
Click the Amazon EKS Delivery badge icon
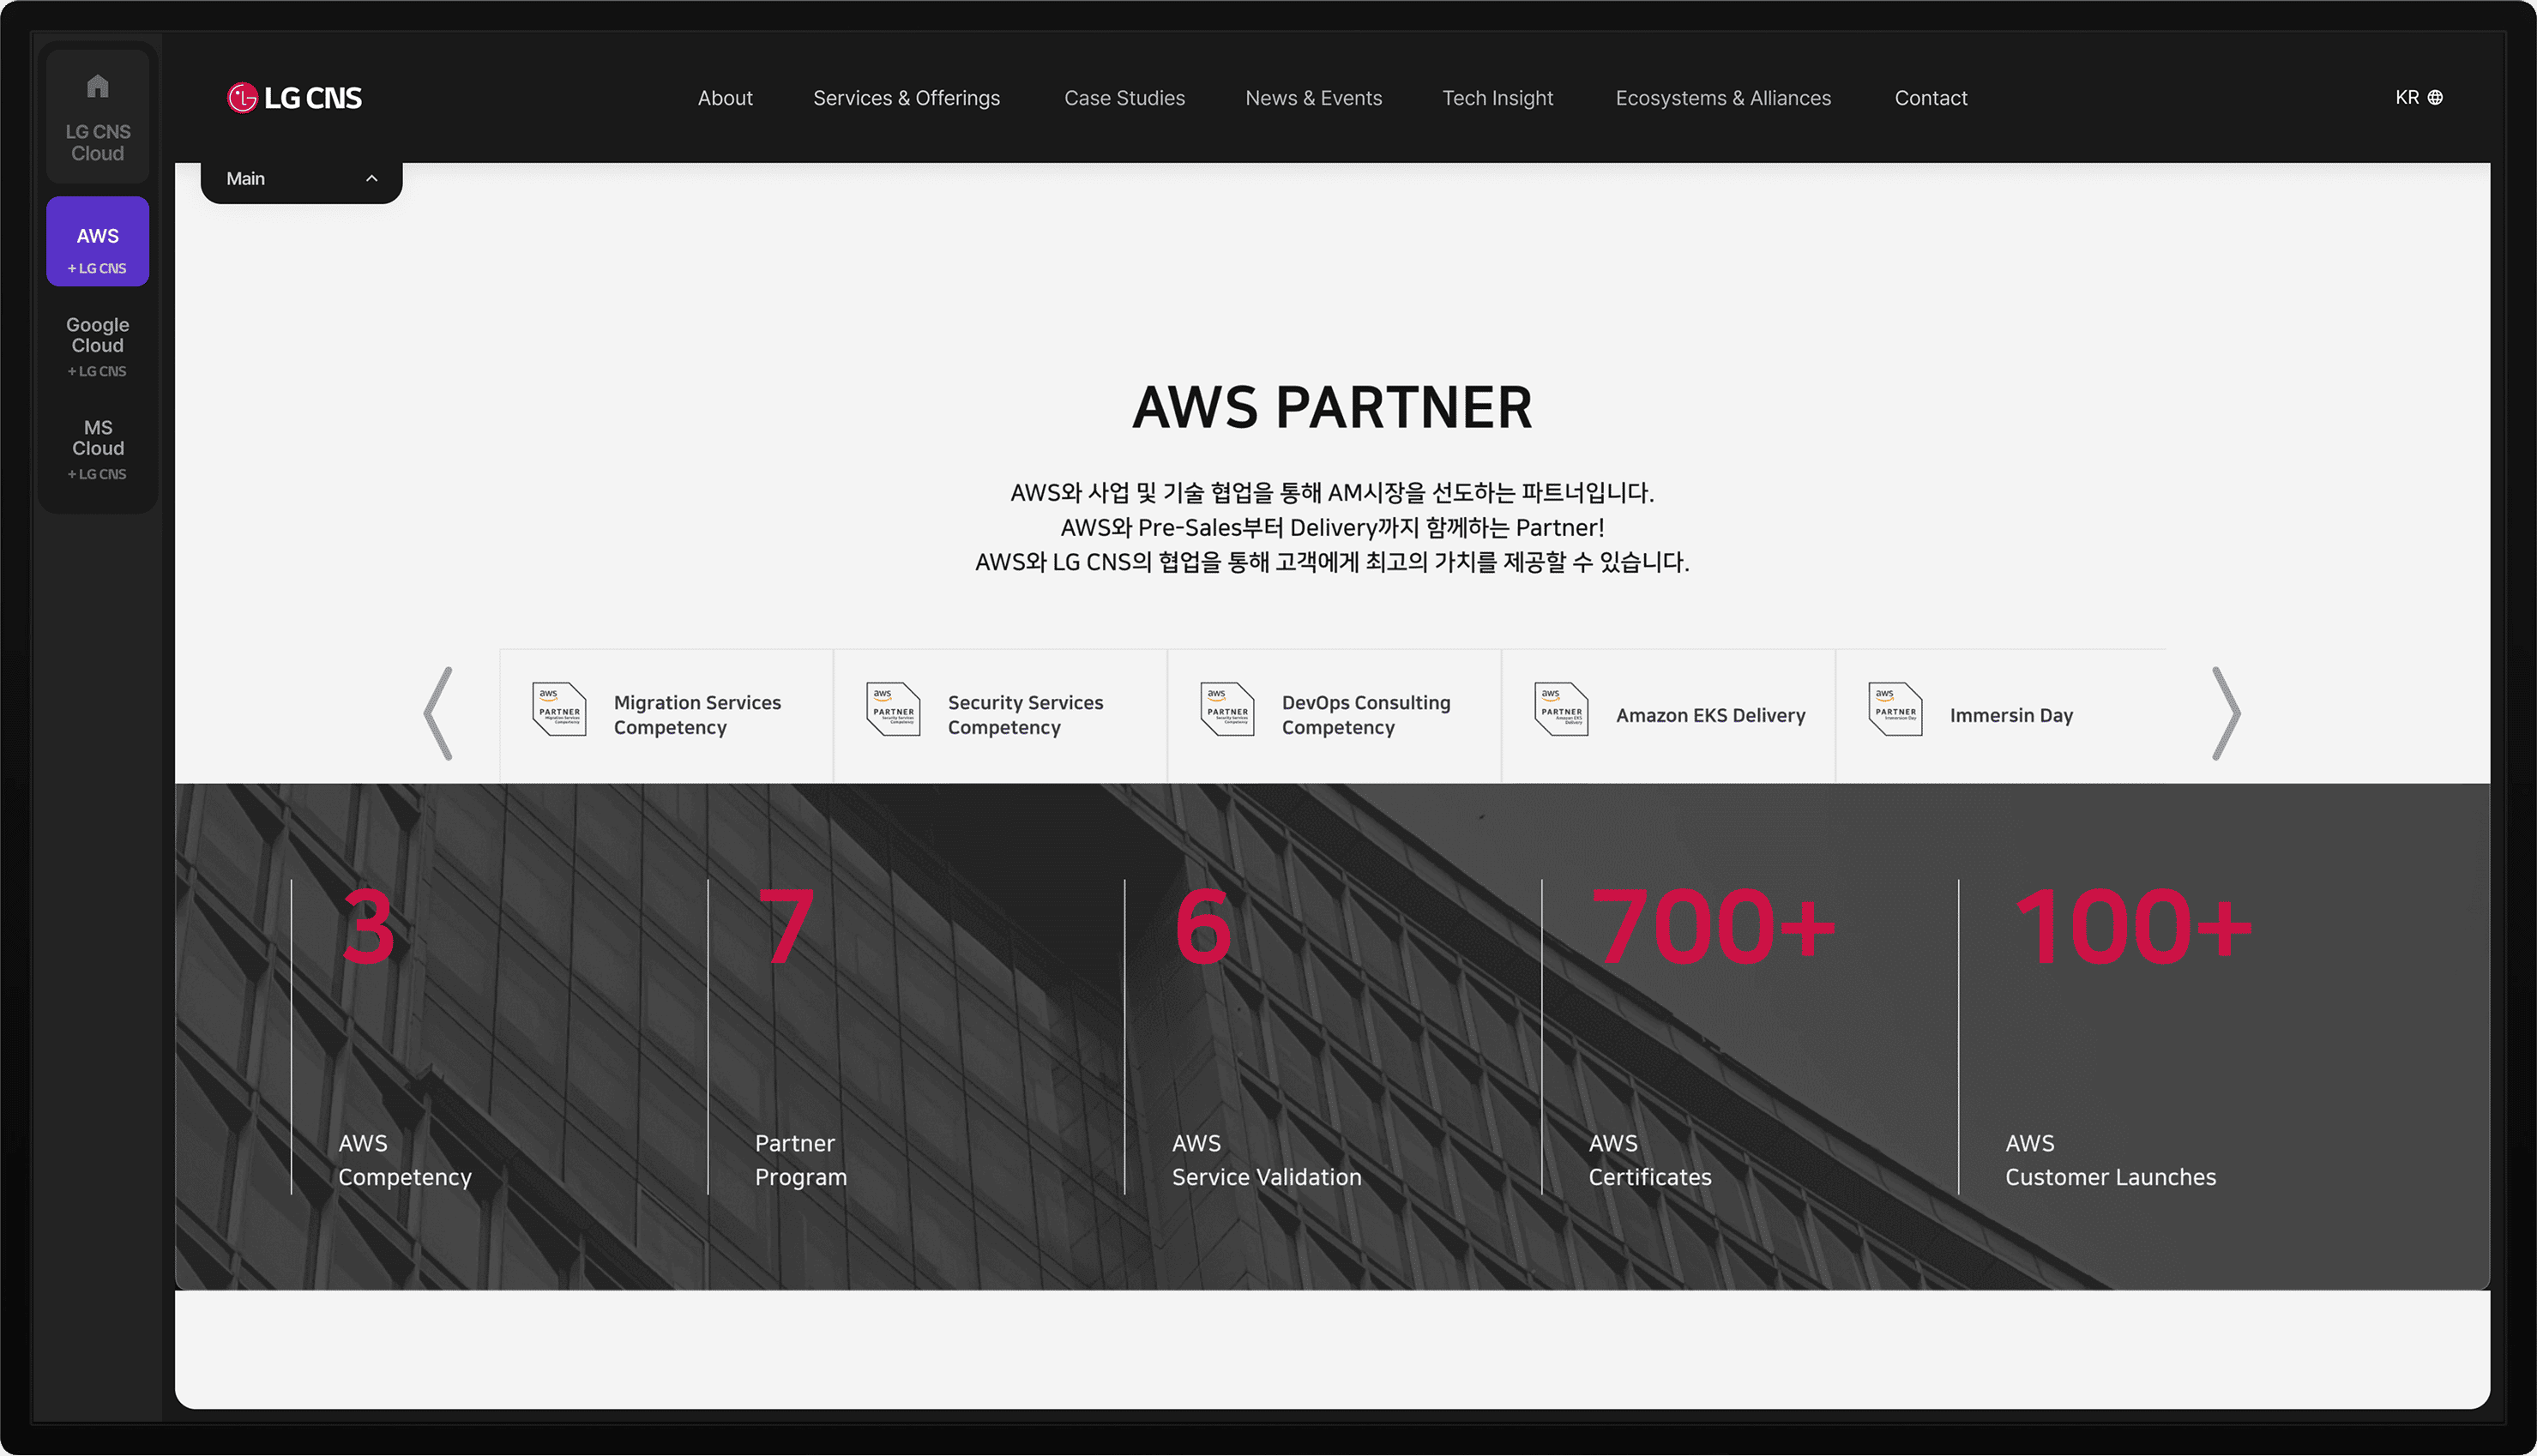point(1561,709)
